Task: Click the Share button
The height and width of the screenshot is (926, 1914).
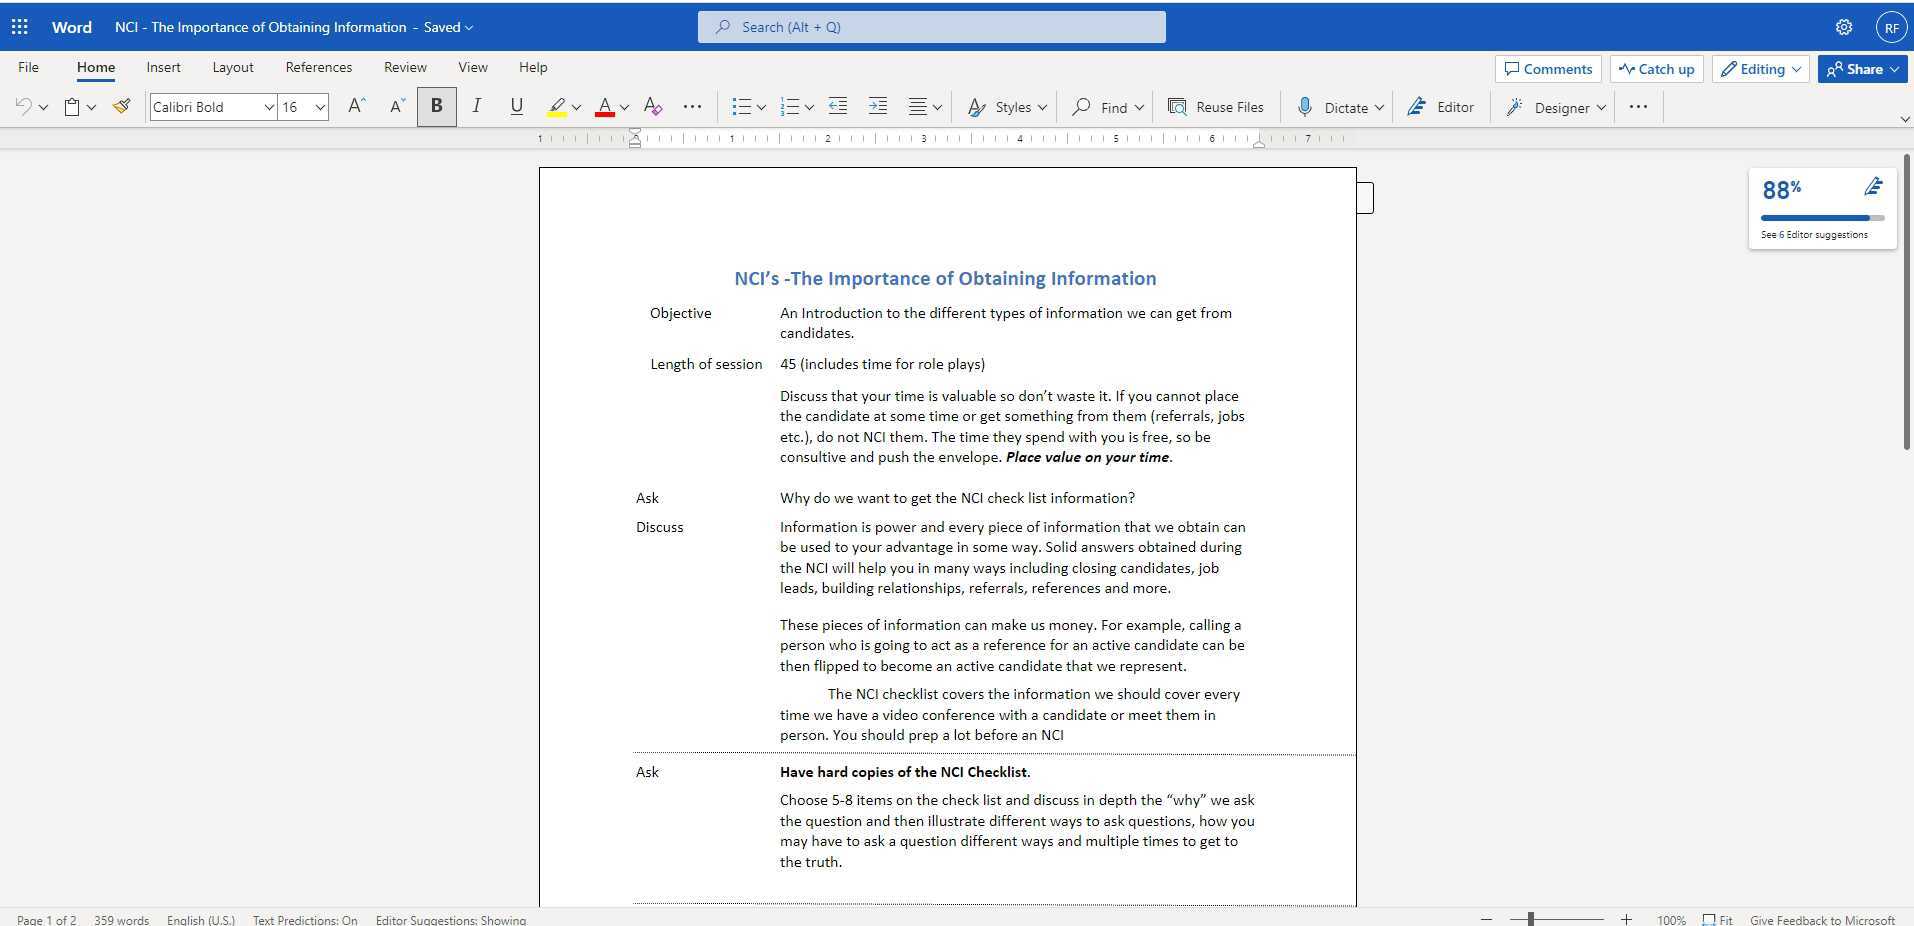Action: pyautogui.click(x=1862, y=69)
